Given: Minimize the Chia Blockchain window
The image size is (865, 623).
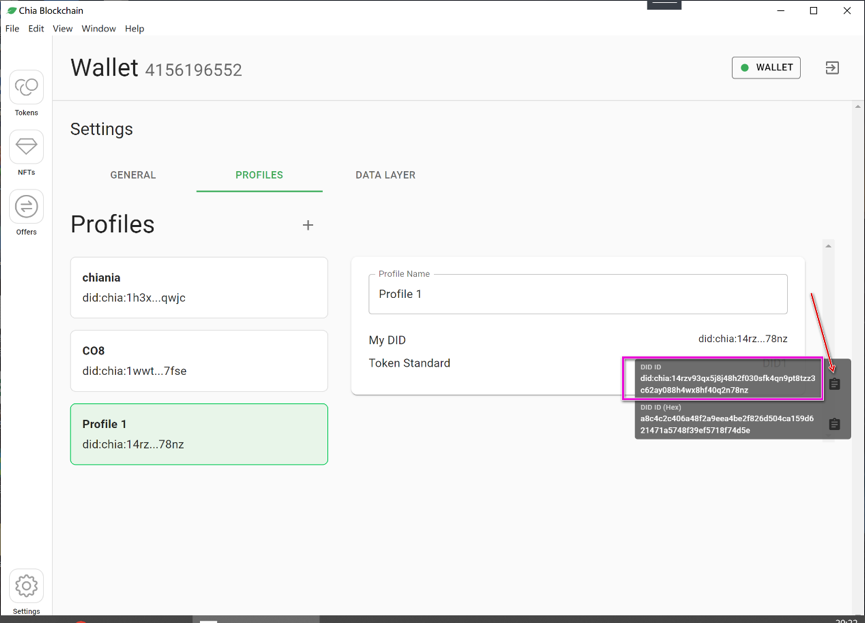Looking at the screenshot, I should (781, 10).
